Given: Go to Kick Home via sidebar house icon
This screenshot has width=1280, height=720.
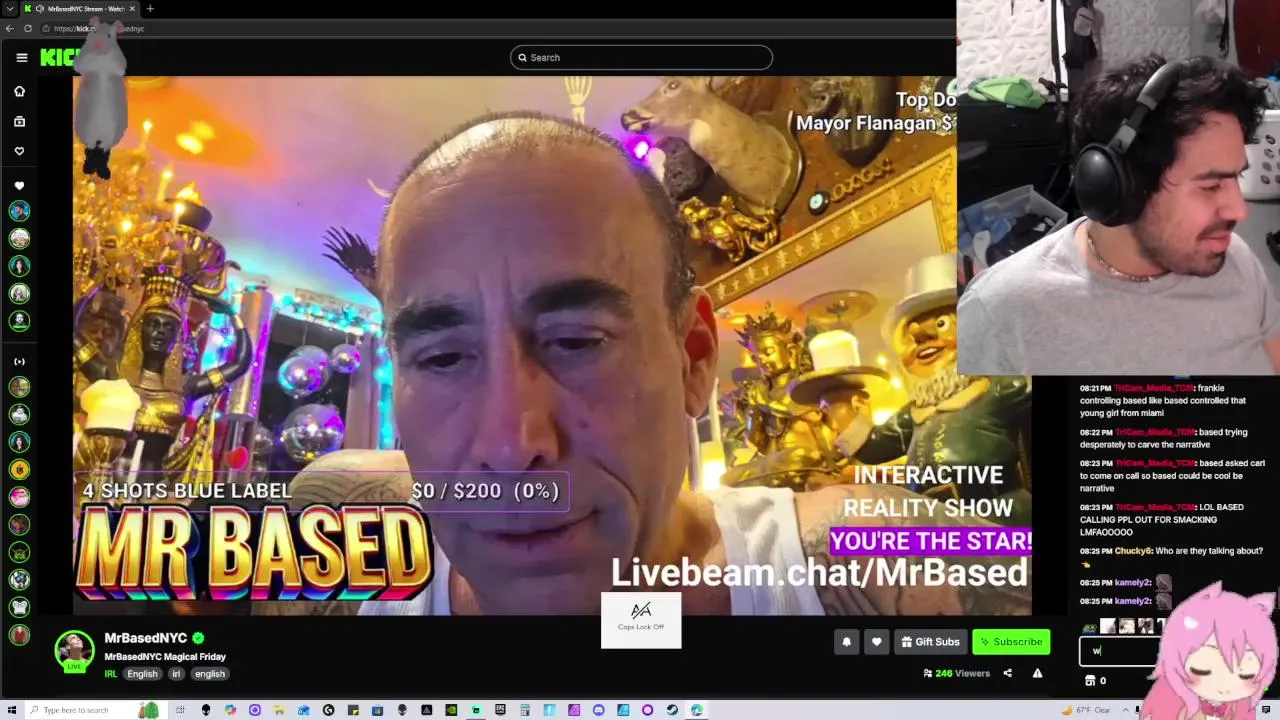Looking at the screenshot, I should click(19, 91).
